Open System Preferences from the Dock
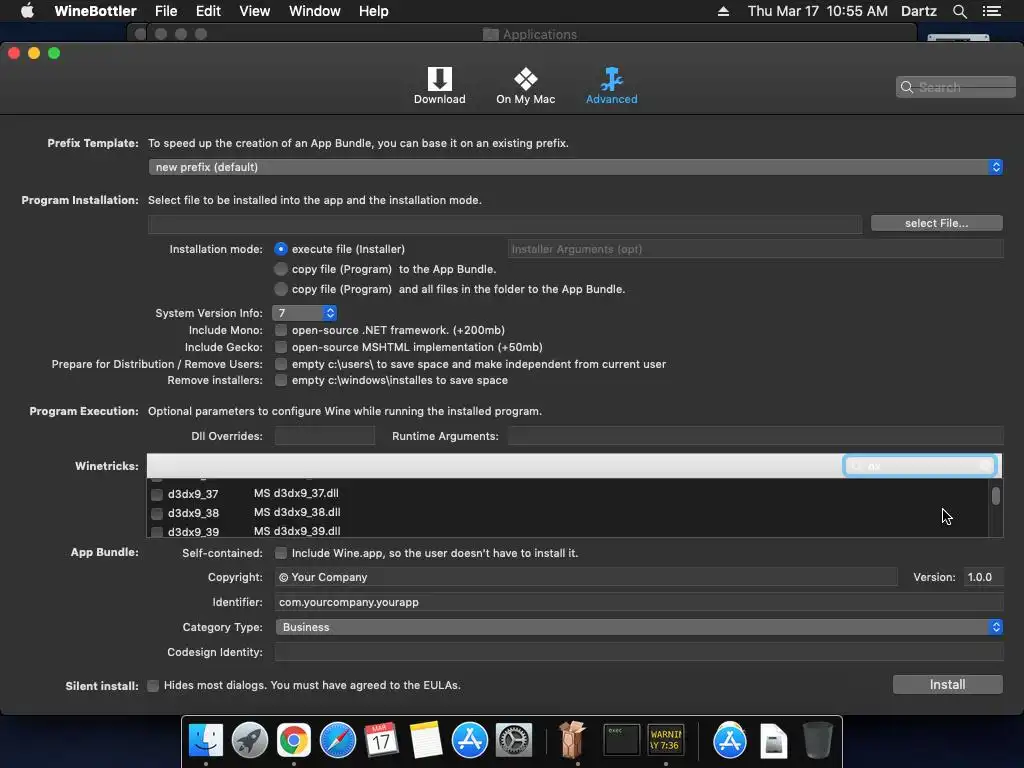1024x768 pixels. [514, 740]
